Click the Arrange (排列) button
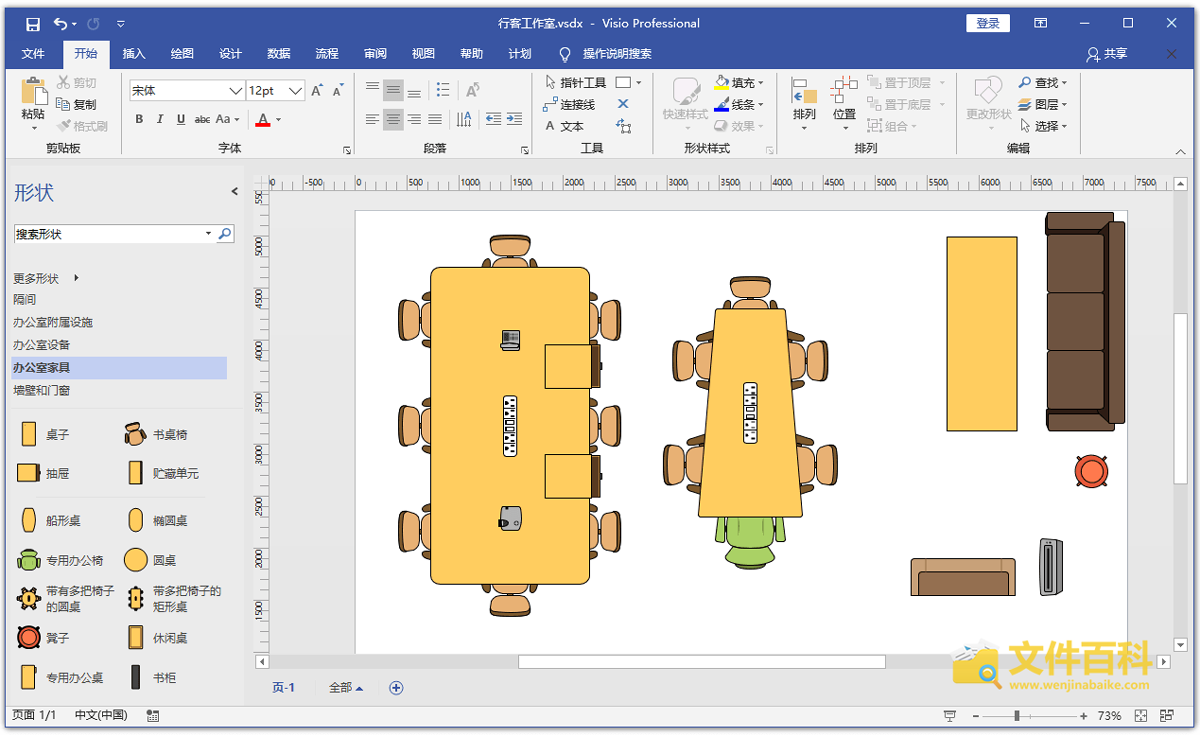 click(x=804, y=104)
